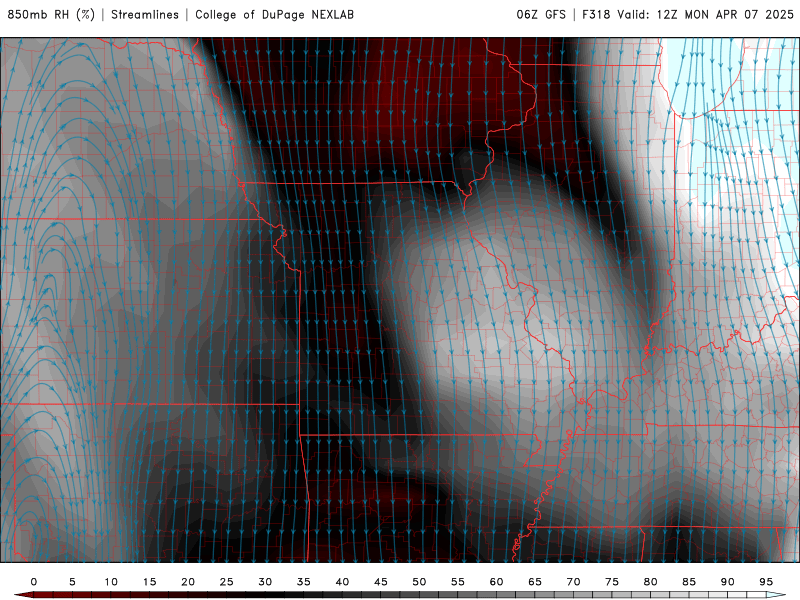Click the 40 value on the color scale
Image resolution: width=800 pixels, height=600 pixels.
point(342,582)
